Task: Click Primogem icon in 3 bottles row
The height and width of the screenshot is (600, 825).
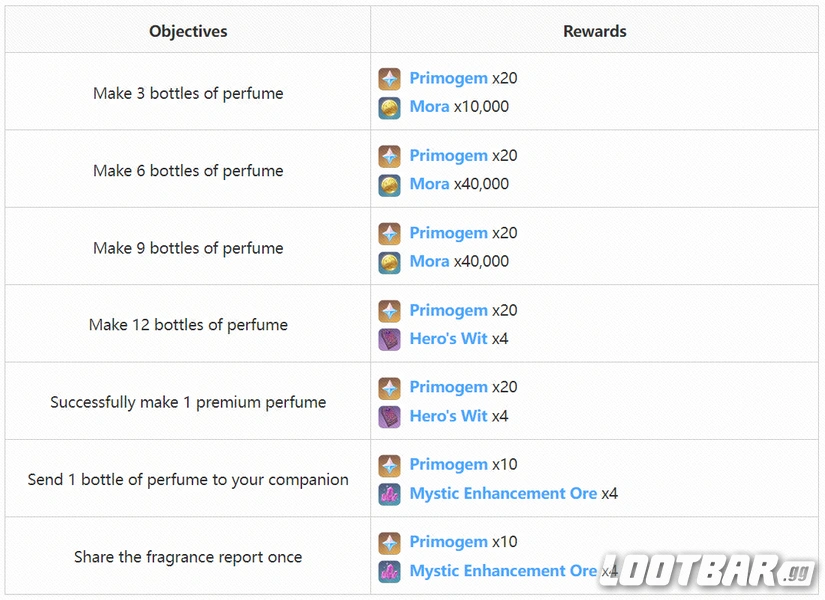Action: click(389, 78)
